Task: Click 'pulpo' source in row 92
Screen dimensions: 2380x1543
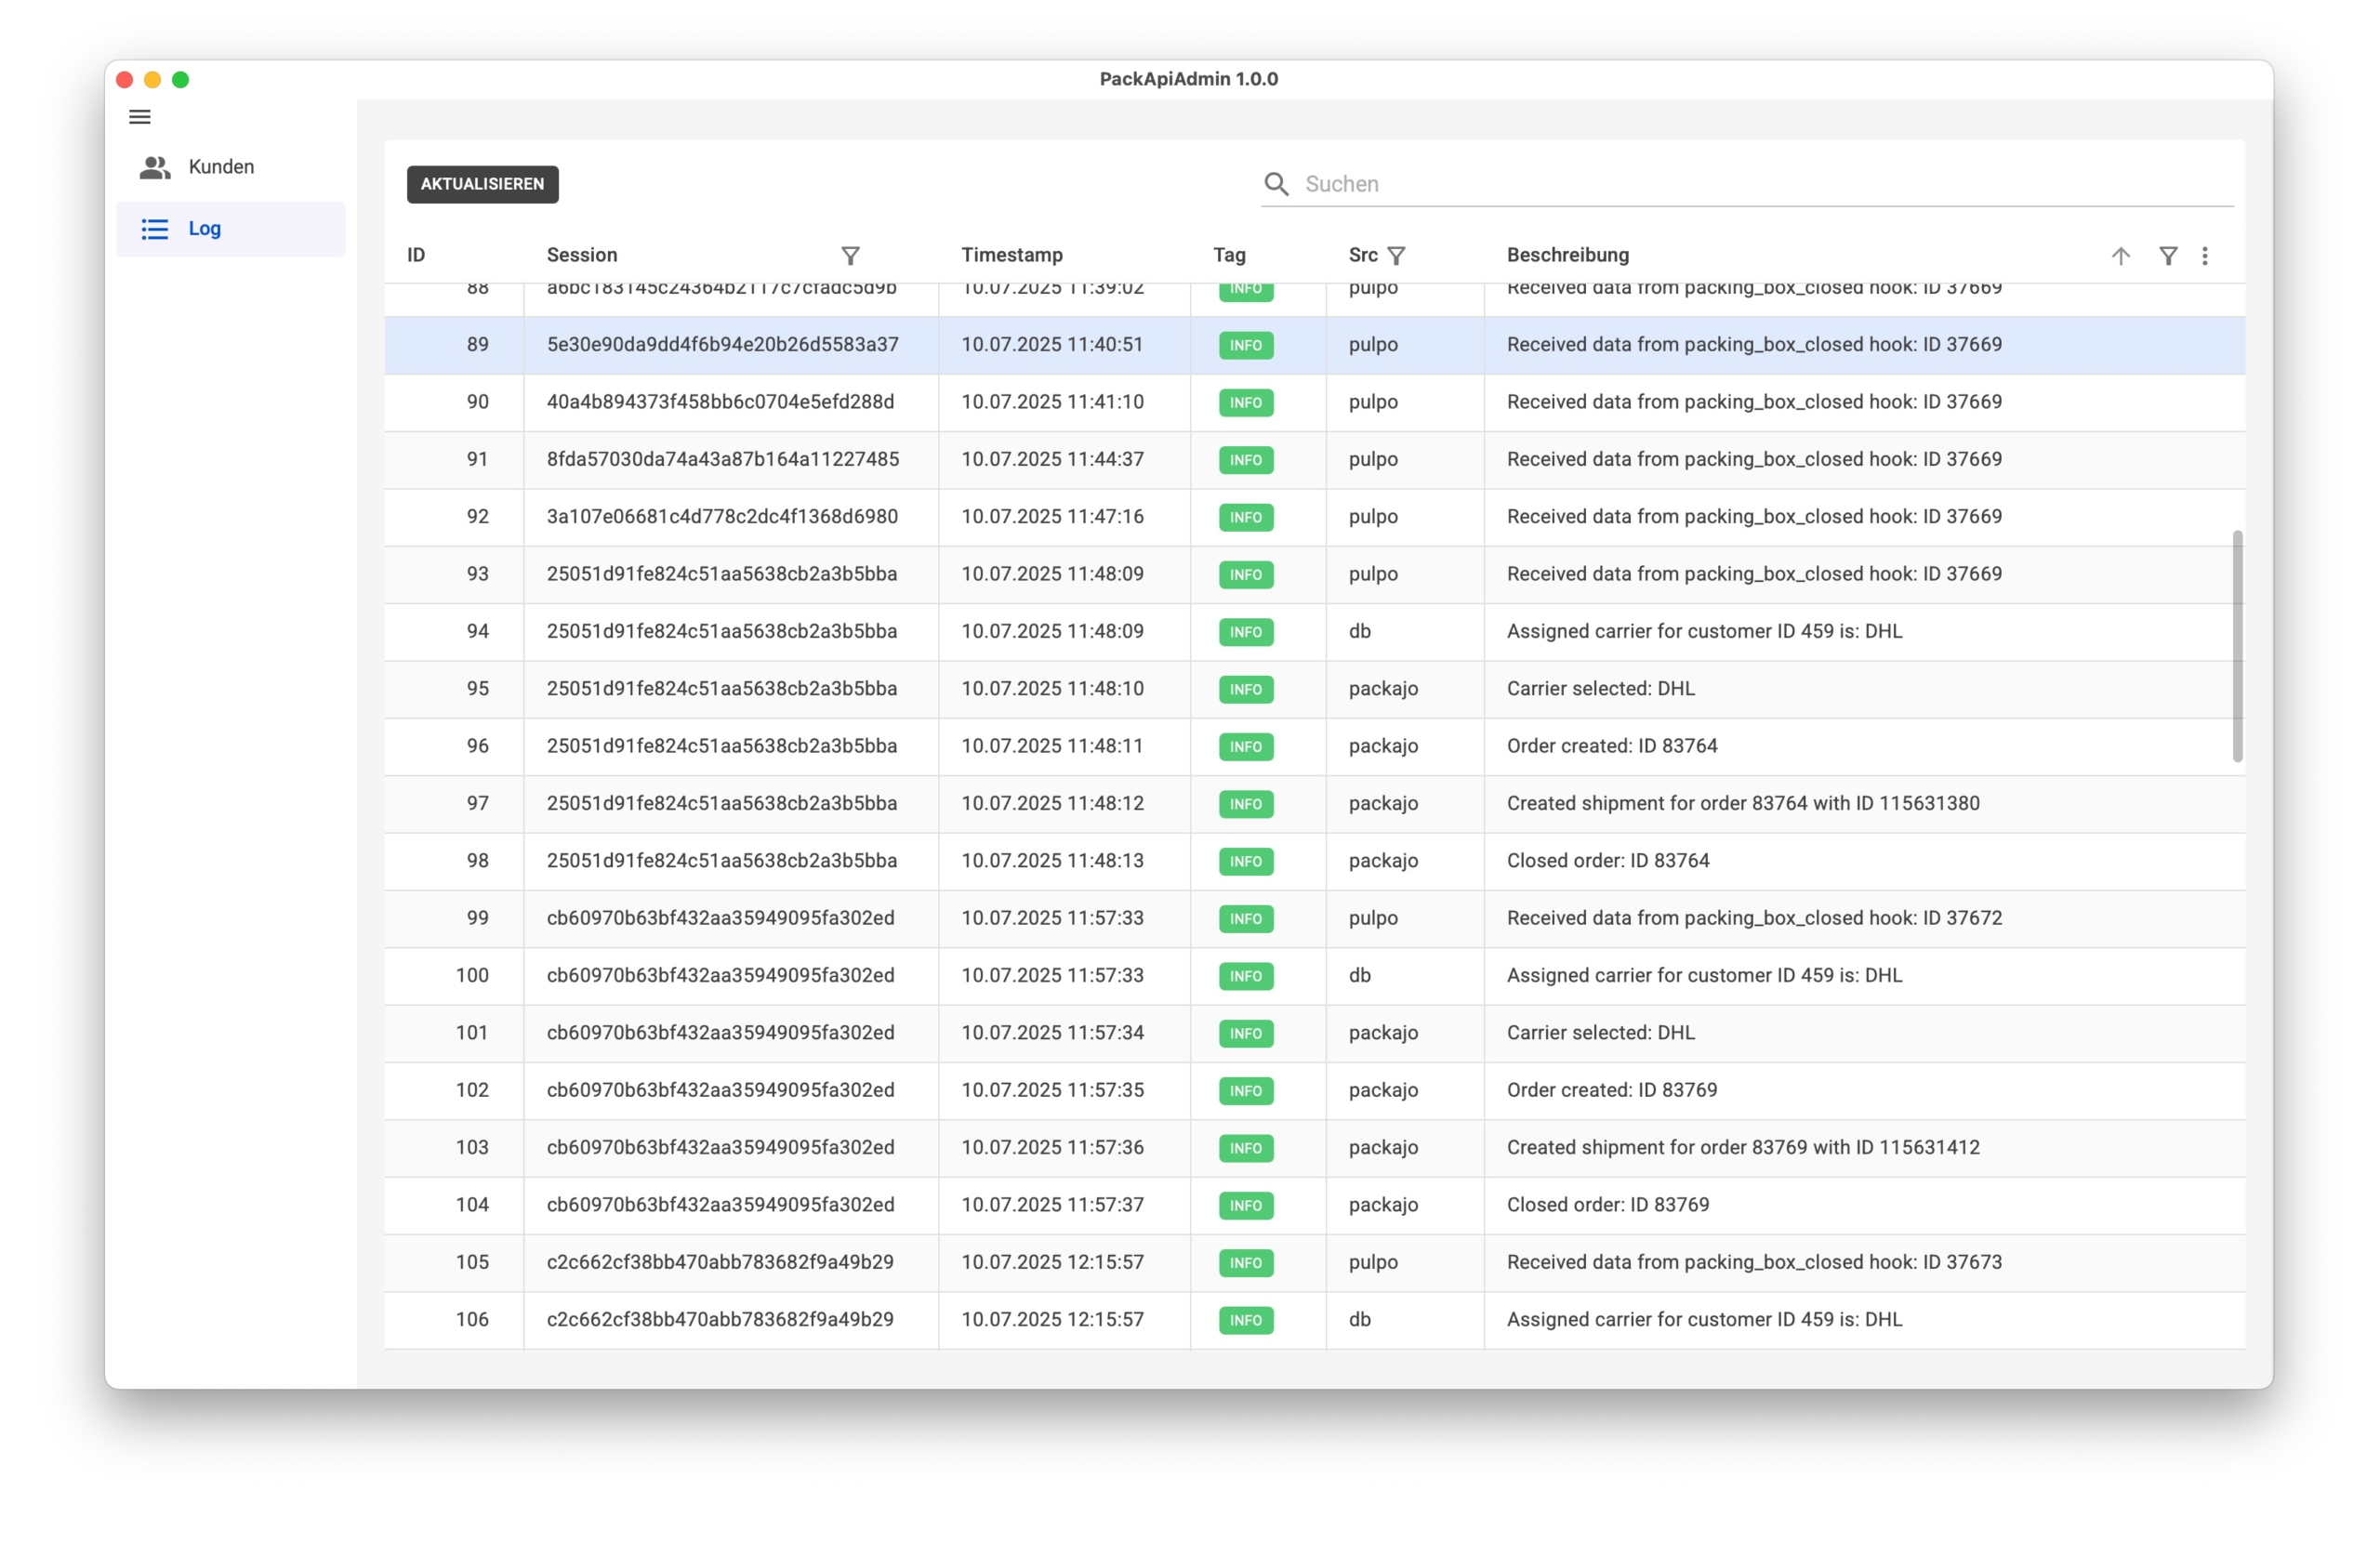Action: [x=1373, y=517]
